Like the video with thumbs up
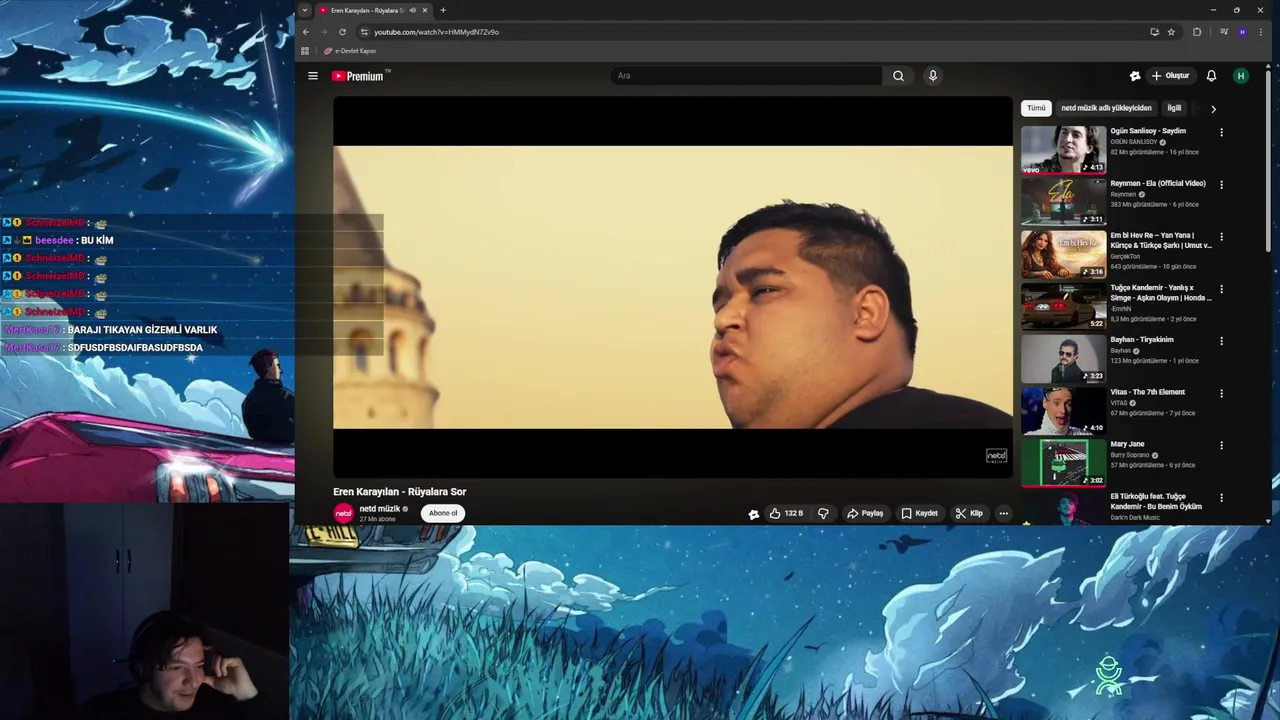 tap(786, 513)
